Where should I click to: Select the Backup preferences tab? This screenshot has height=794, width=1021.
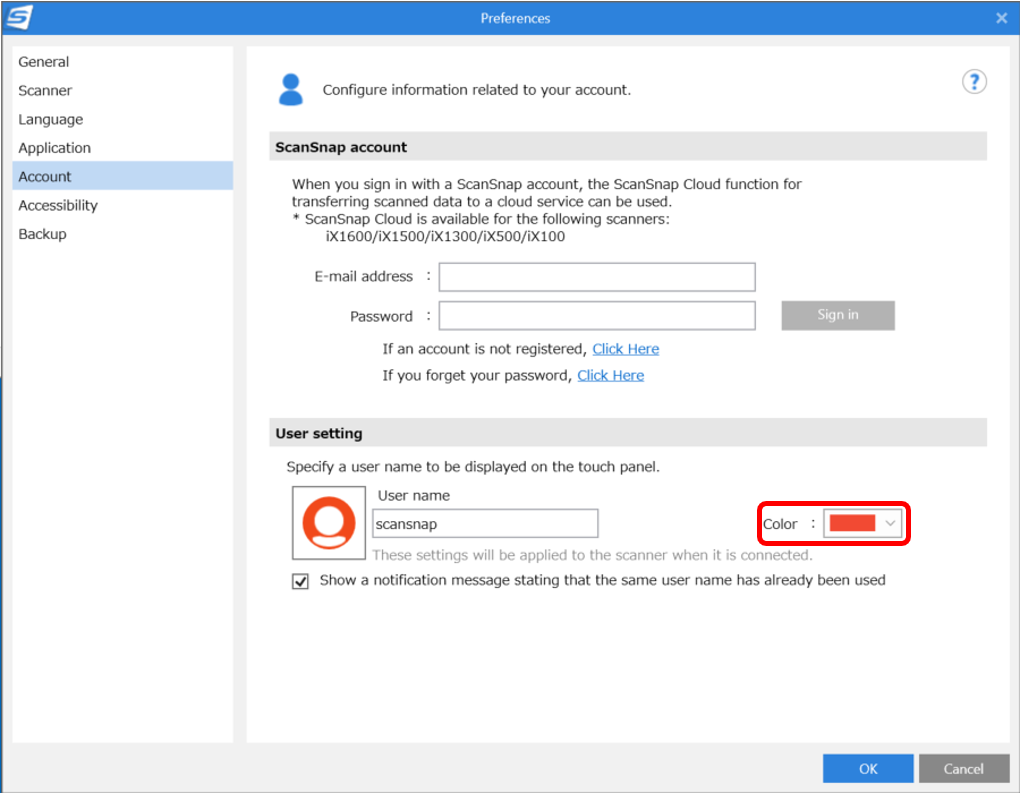(122, 234)
